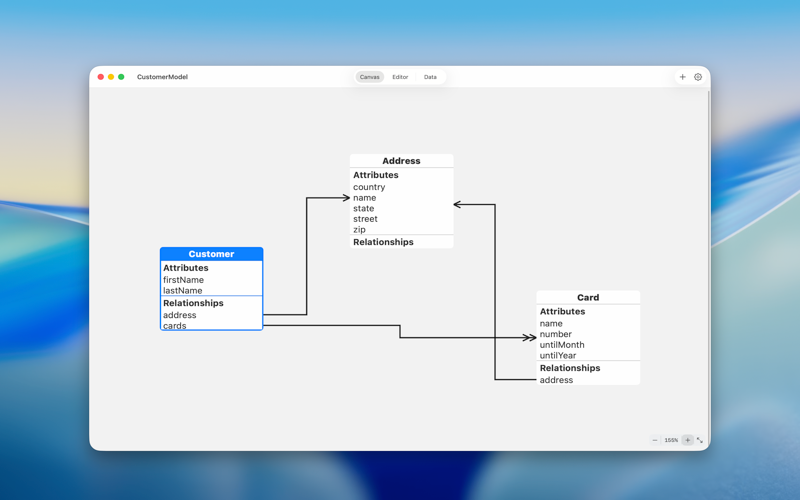Select the zip attribute in Address
Viewport: 800px width, 500px height.
coord(359,229)
